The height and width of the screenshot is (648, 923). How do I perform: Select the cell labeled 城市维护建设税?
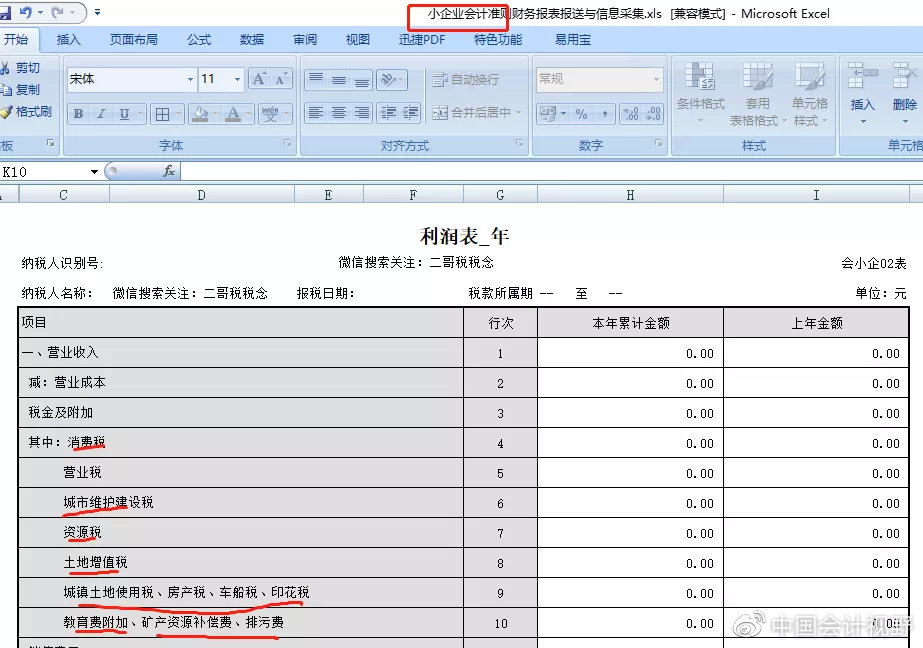(x=241, y=503)
